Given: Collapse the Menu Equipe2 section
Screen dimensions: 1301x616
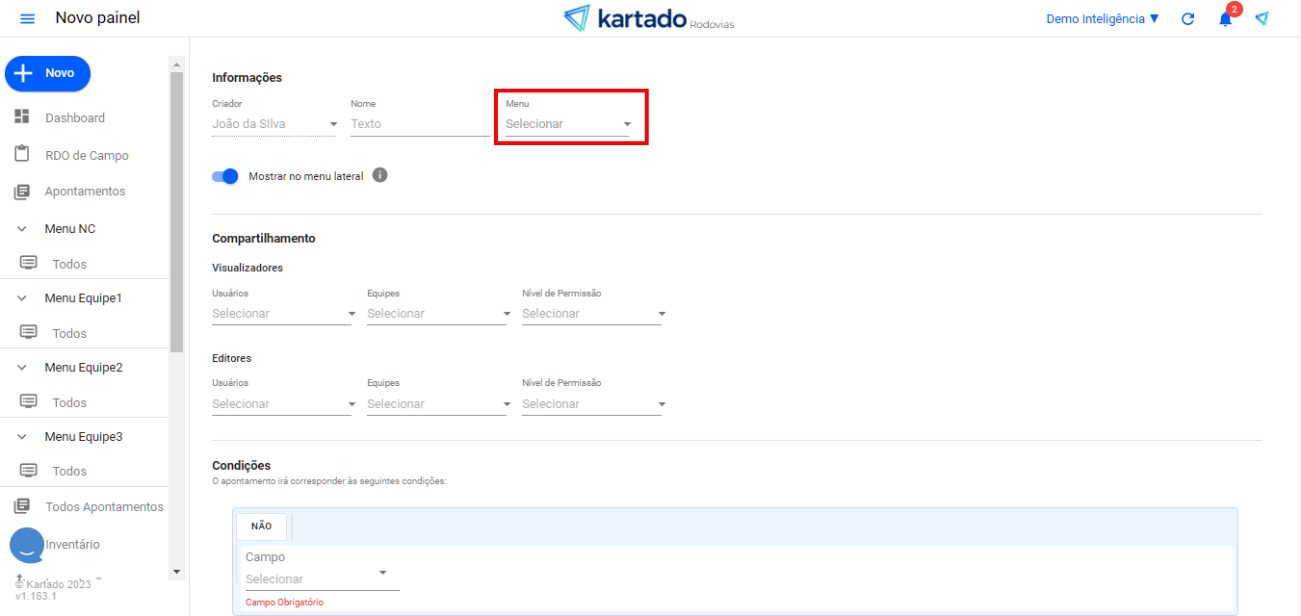Looking at the screenshot, I should 22,368.
